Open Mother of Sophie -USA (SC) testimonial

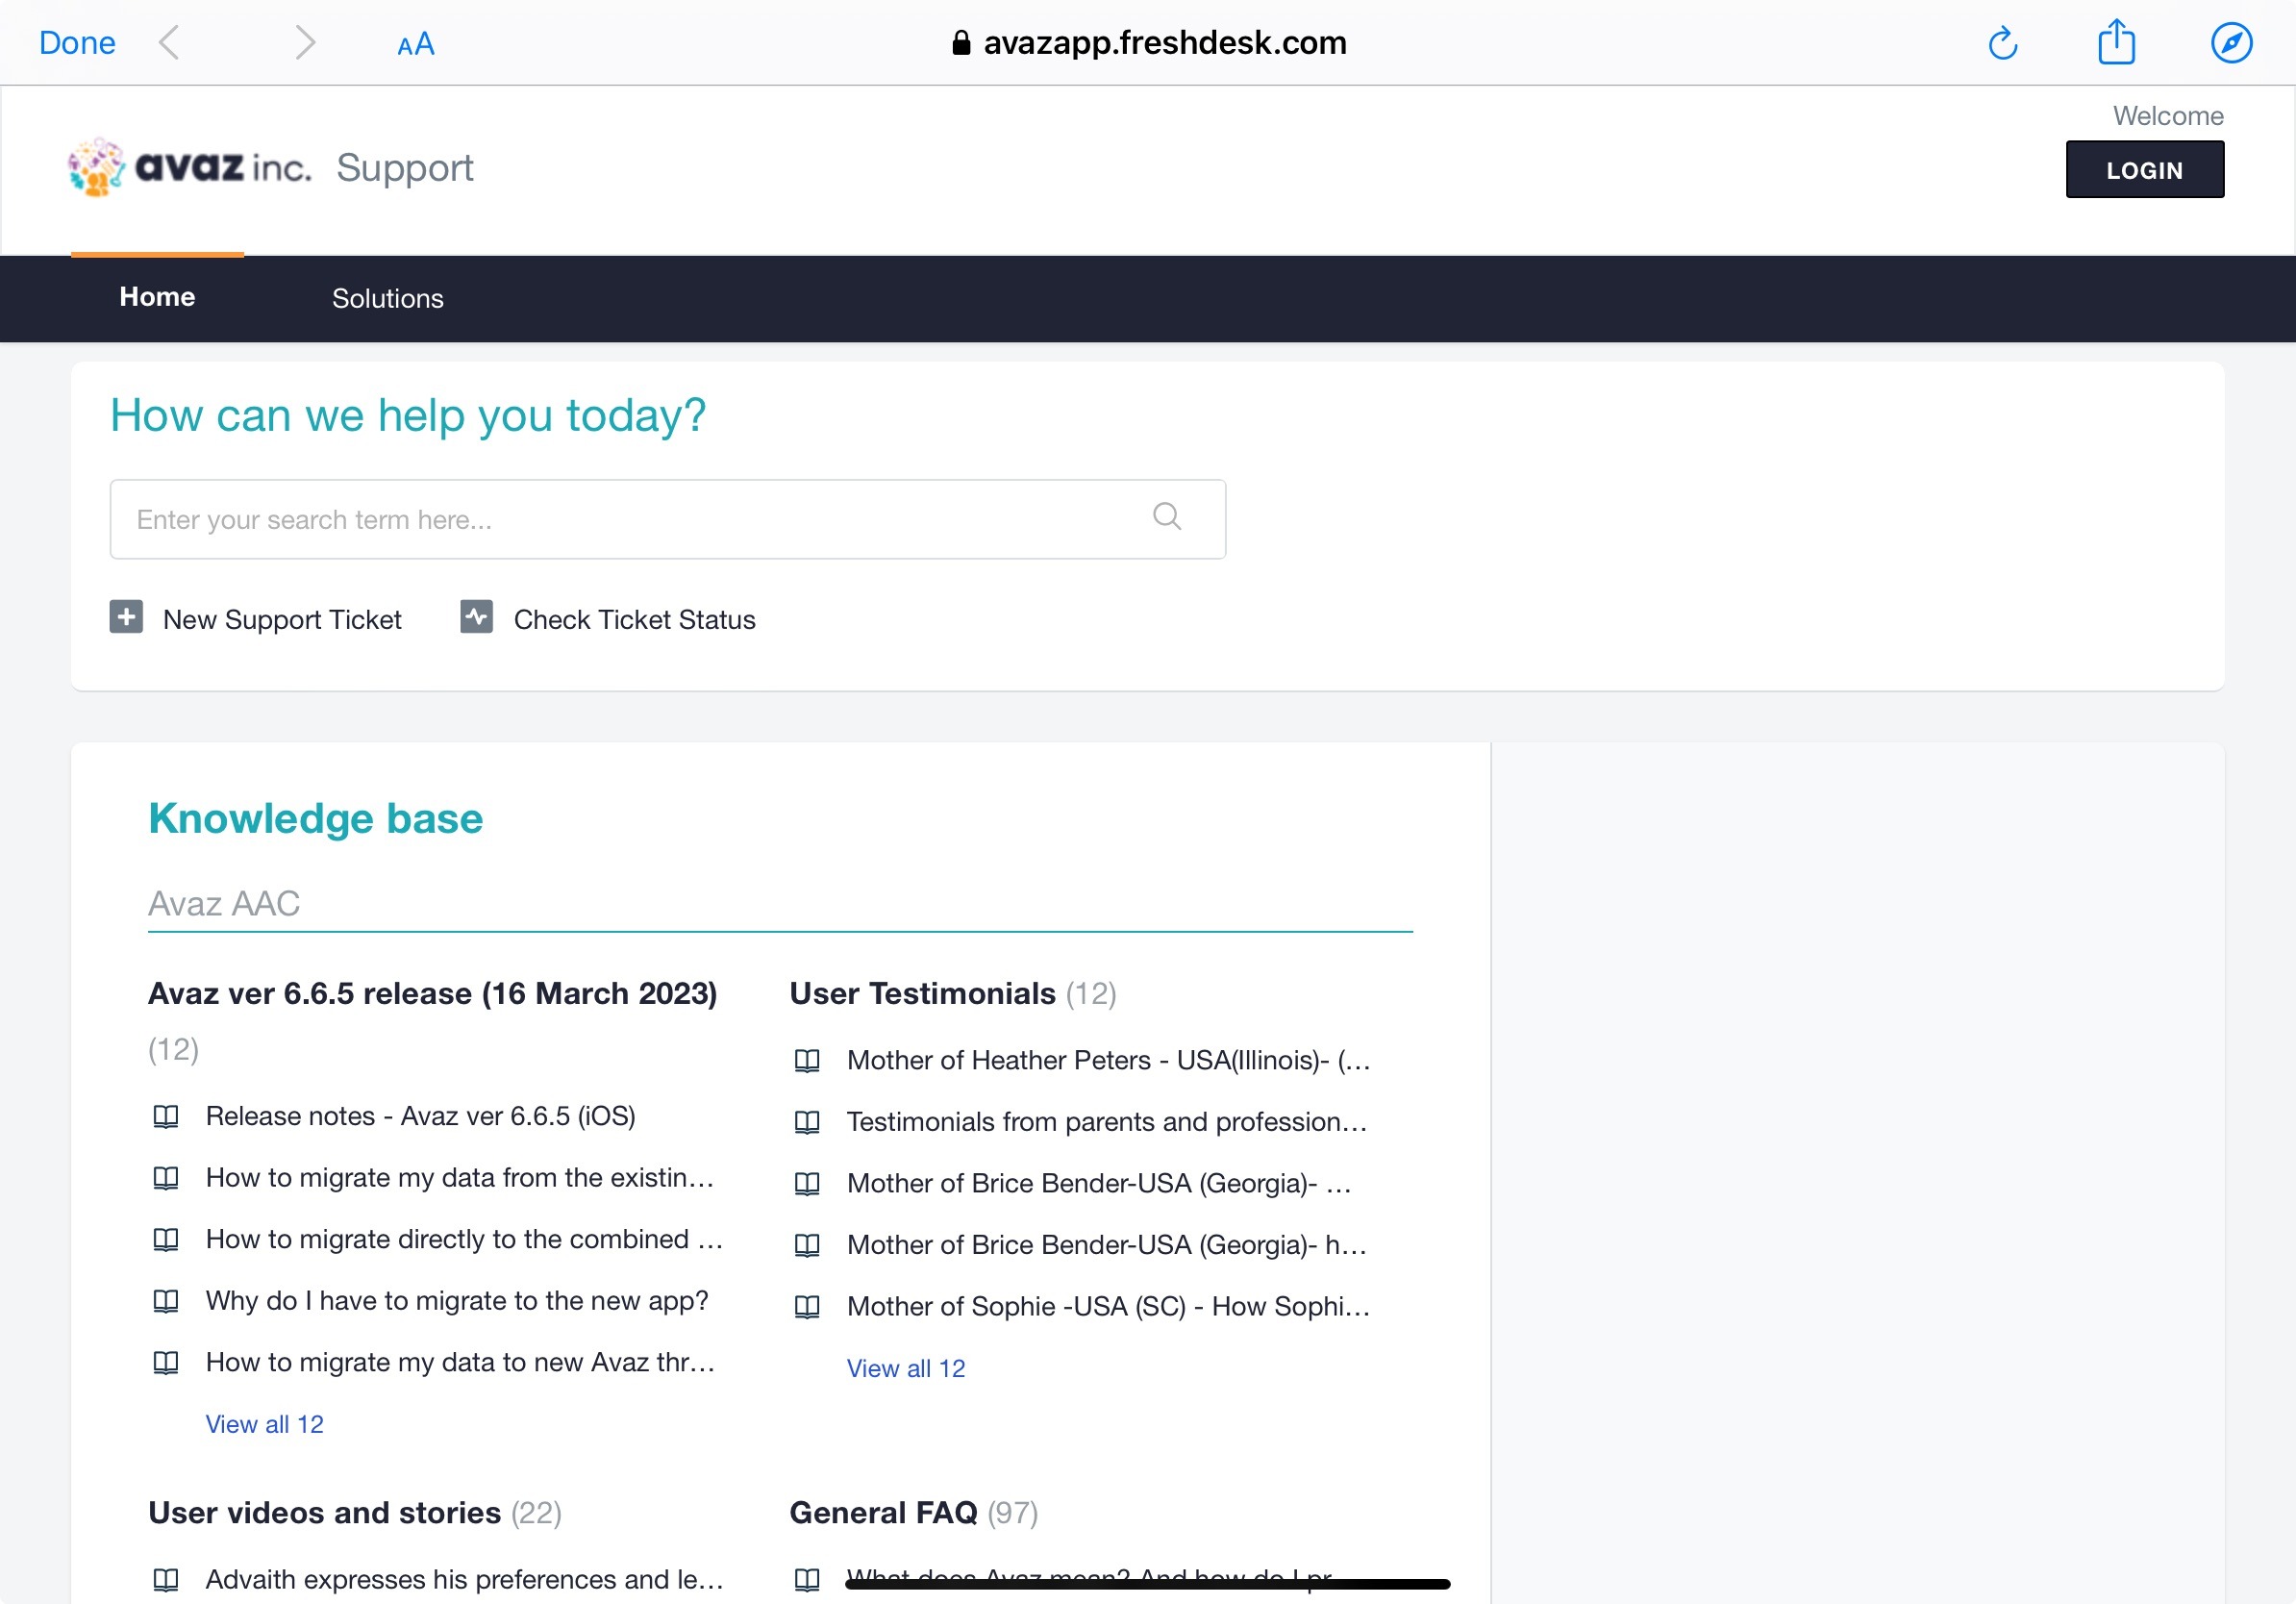(1109, 1307)
